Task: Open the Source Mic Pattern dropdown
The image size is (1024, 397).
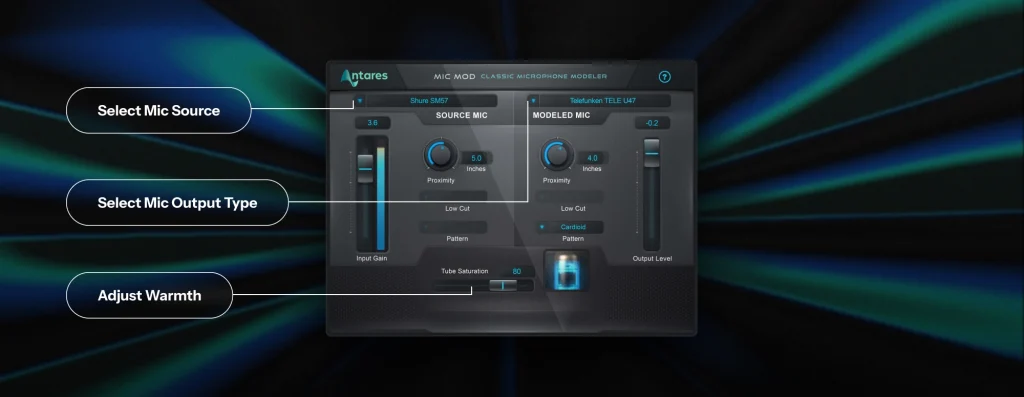Action: (453, 227)
